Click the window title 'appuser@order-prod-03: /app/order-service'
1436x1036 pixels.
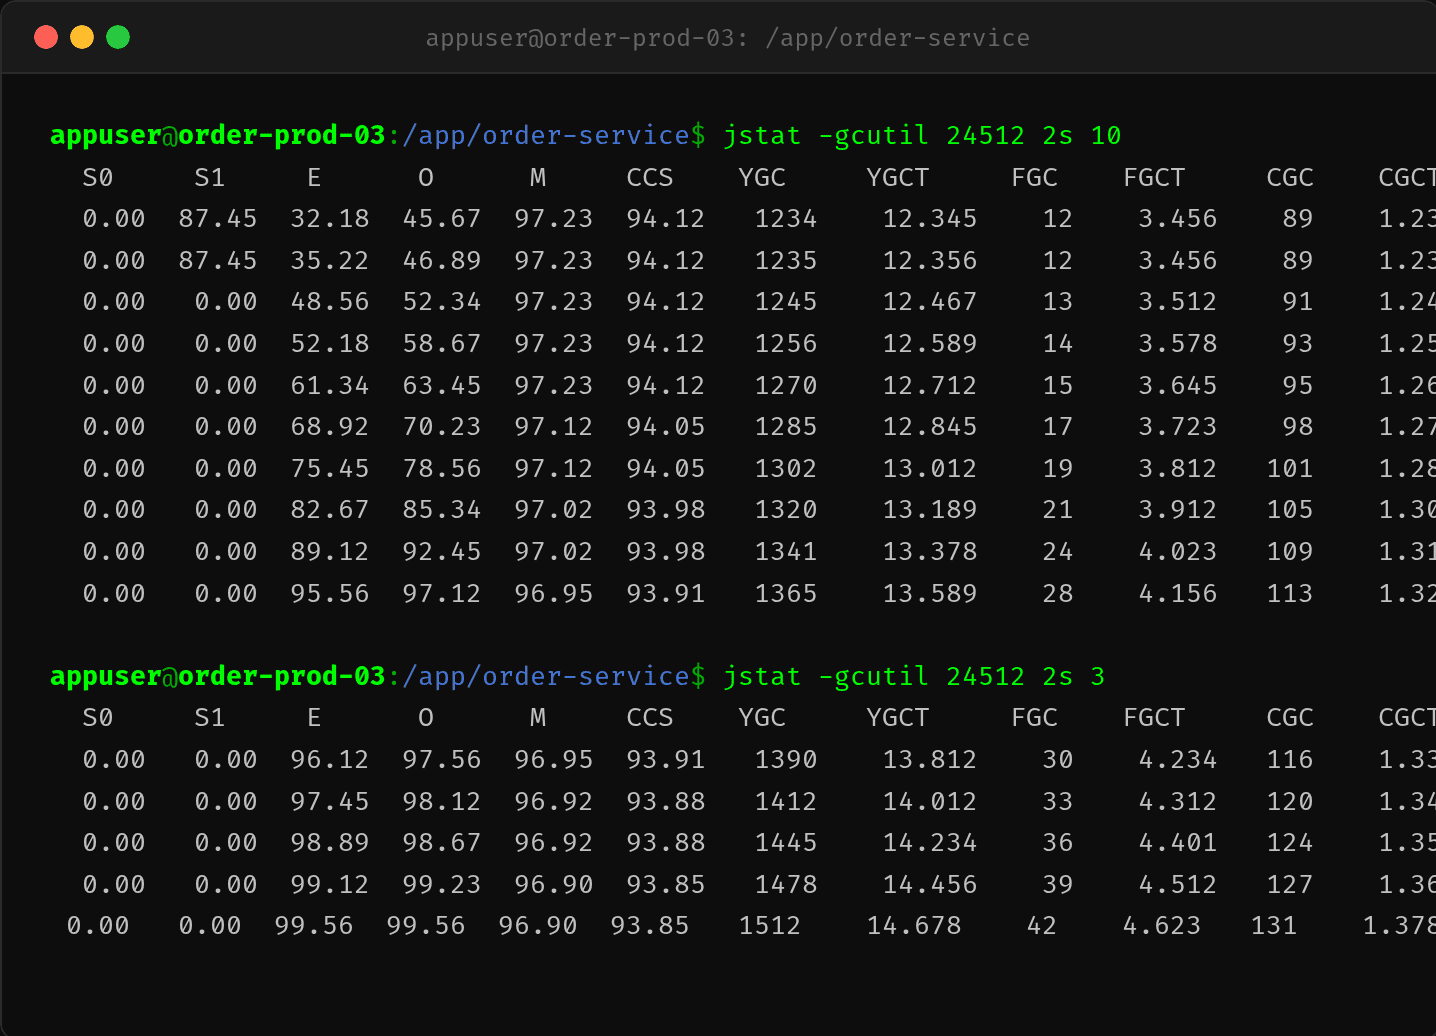coord(728,38)
